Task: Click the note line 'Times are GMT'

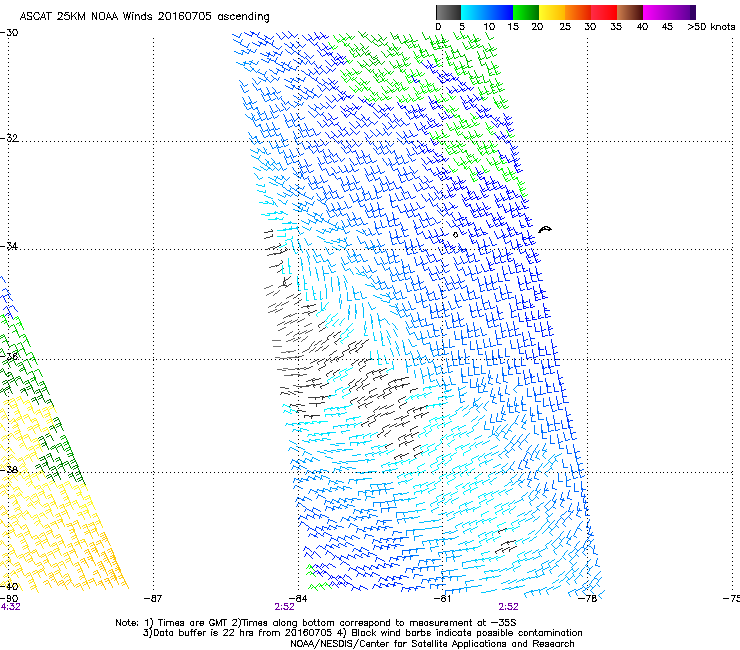Action: (193, 623)
